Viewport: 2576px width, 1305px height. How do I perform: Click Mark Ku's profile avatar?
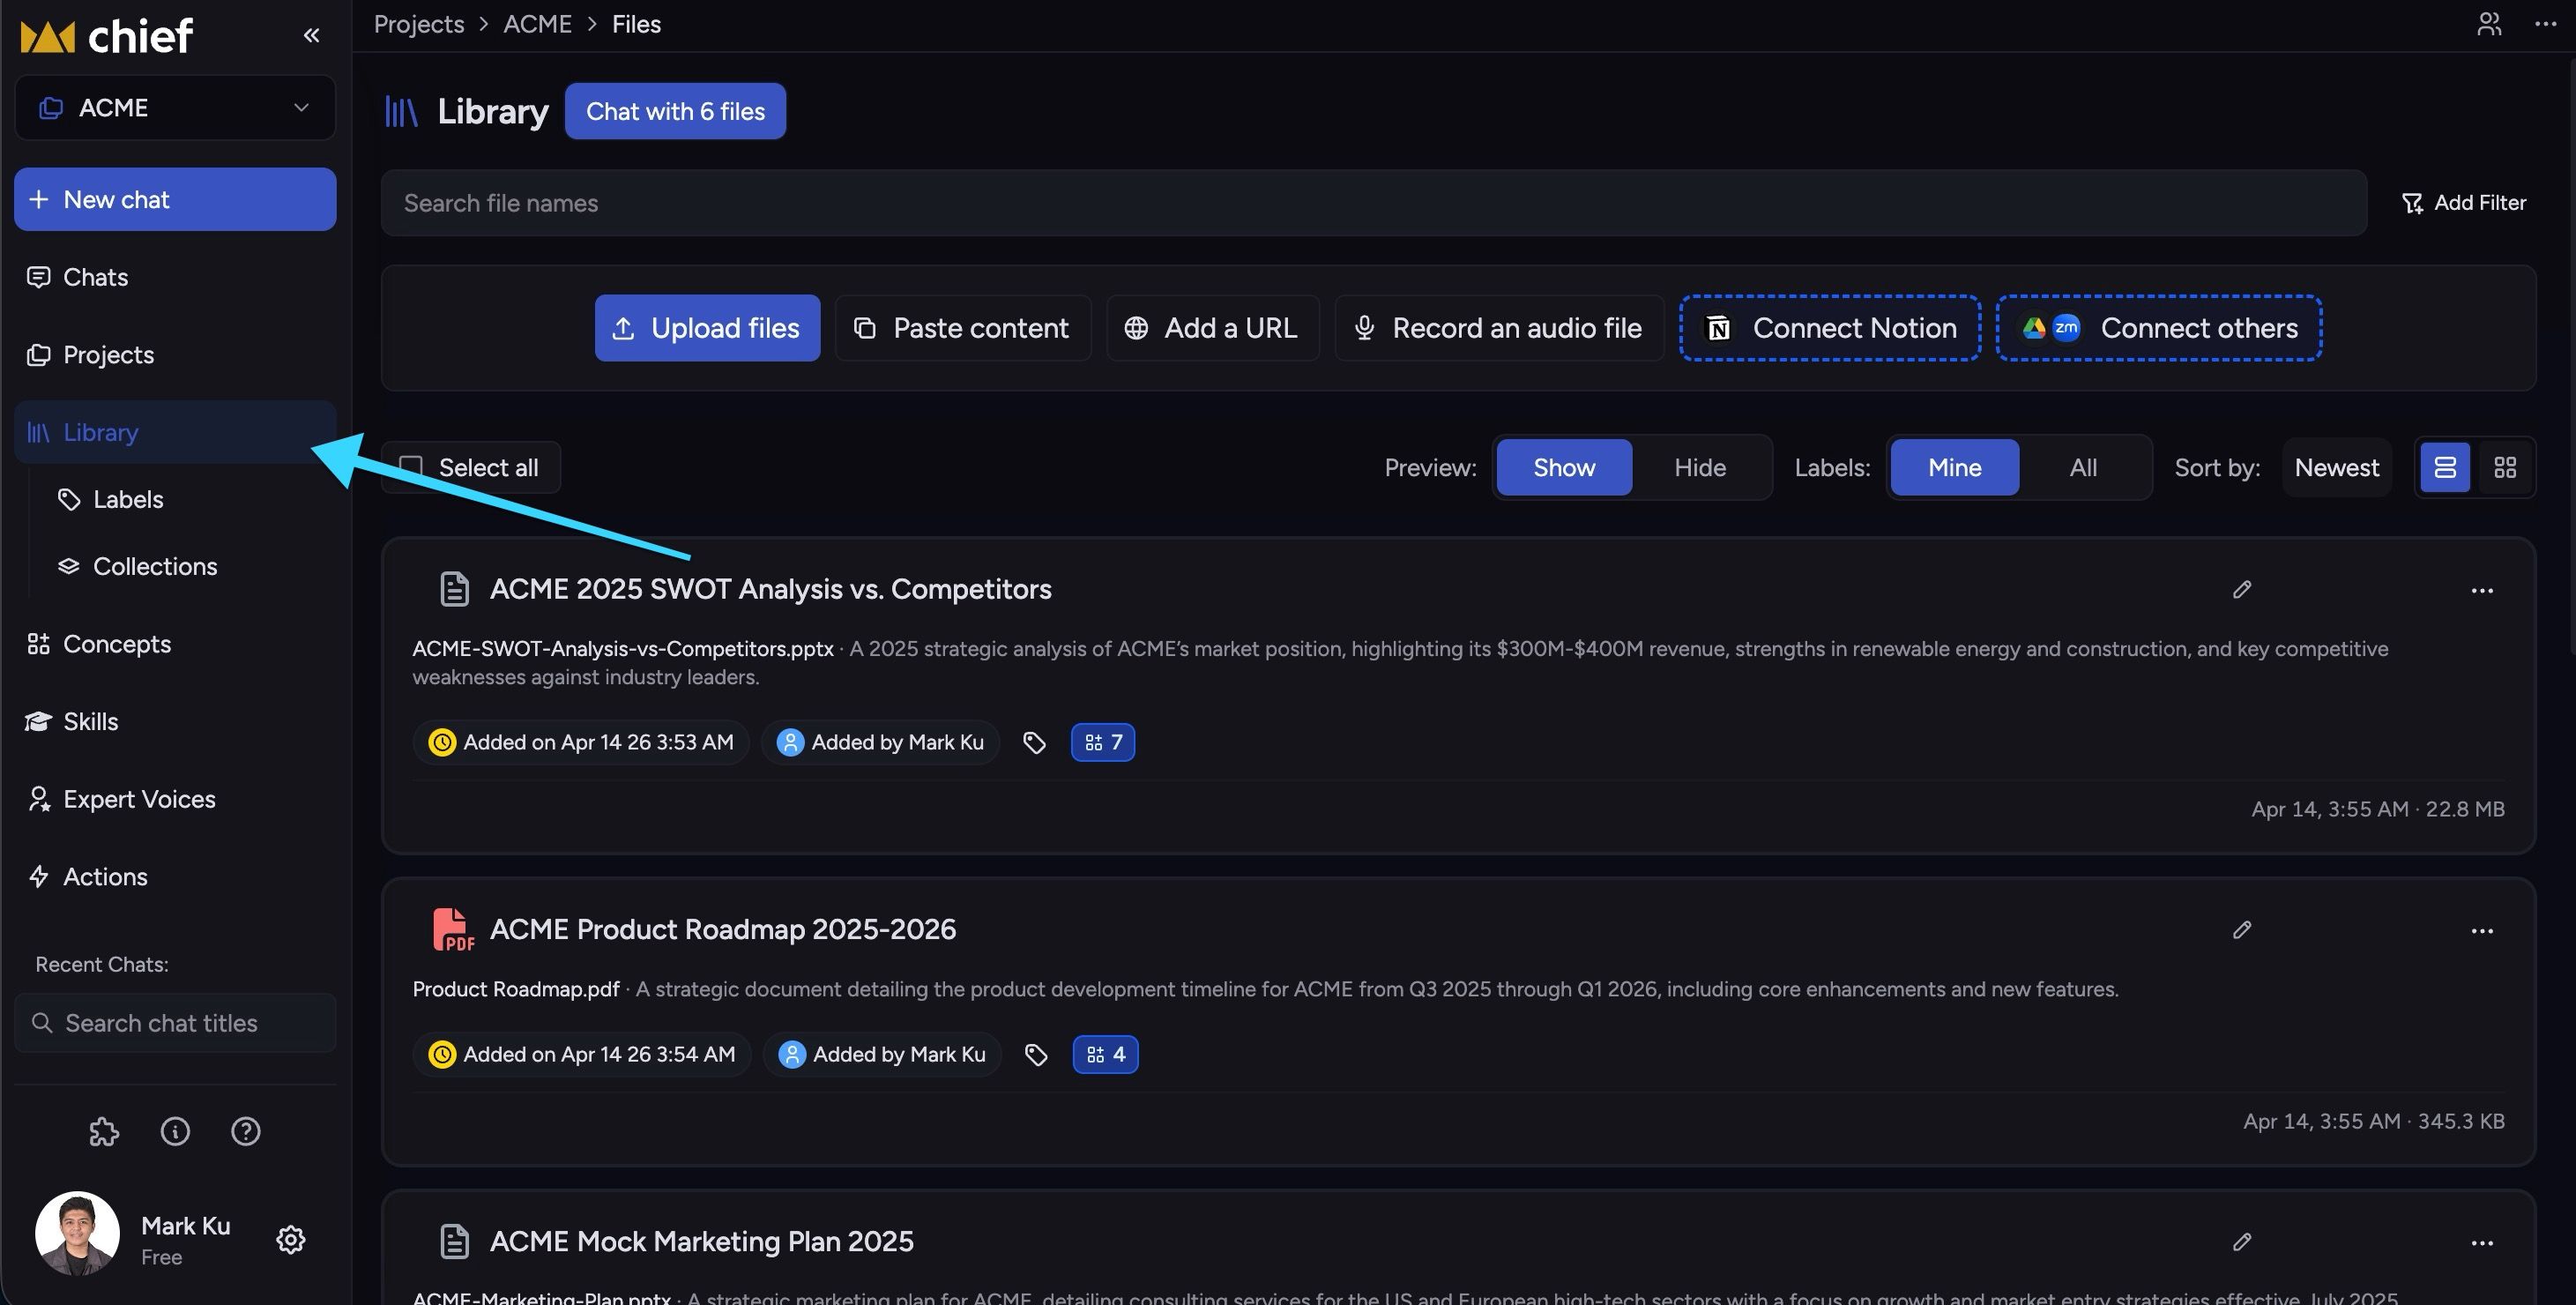pyautogui.click(x=77, y=1233)
